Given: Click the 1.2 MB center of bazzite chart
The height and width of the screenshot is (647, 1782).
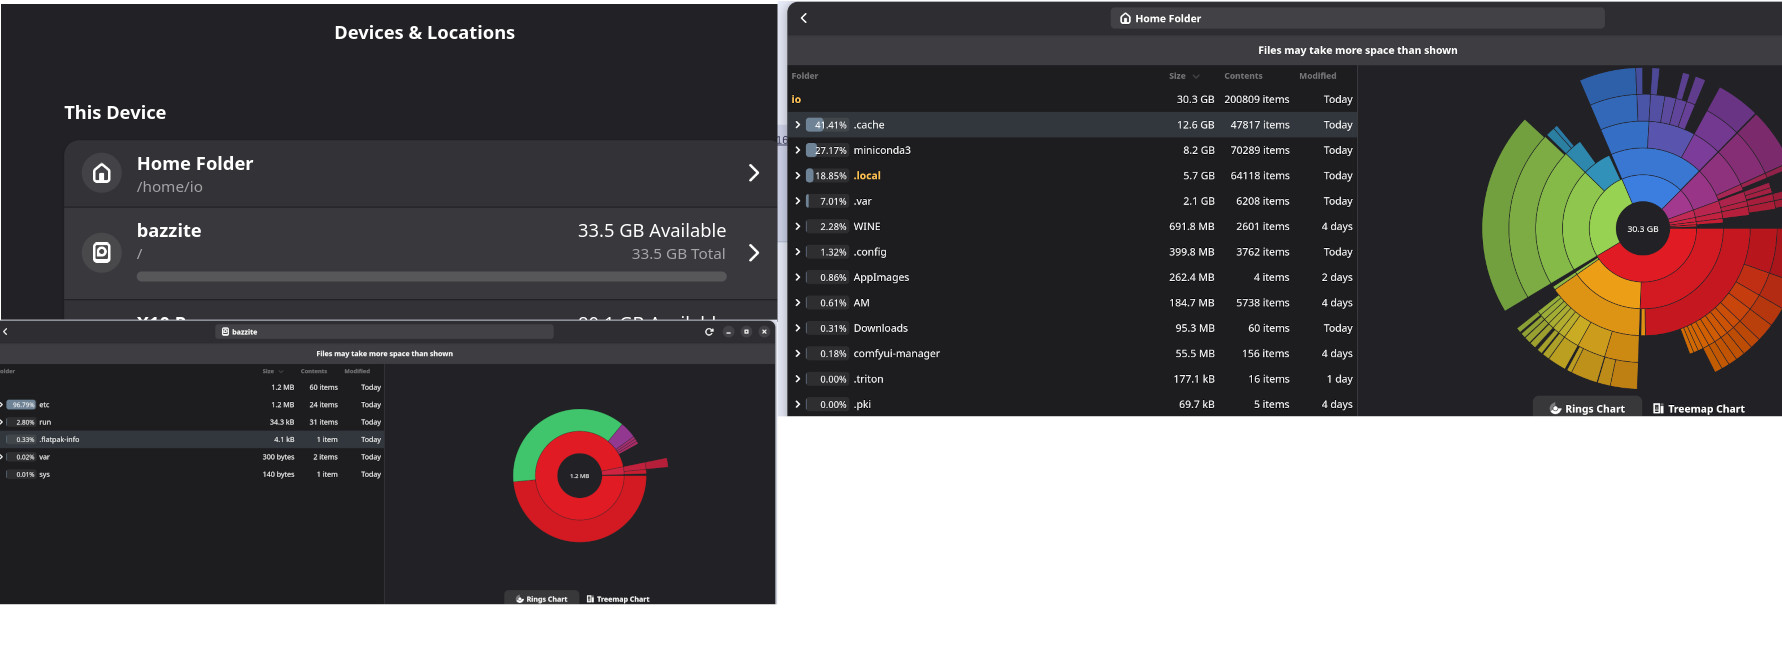Looking at the screenshot, I should [x=579, y=476].
